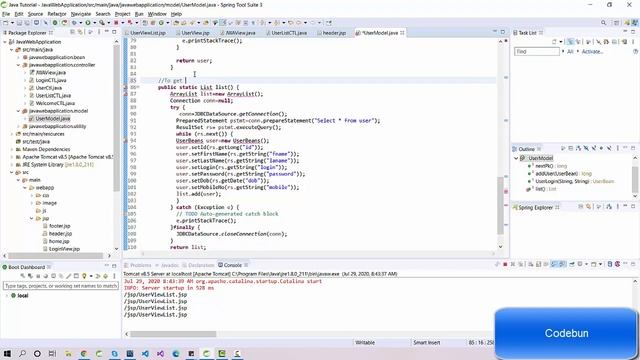
Task: Open the File menu
Action: click(6, 14)
